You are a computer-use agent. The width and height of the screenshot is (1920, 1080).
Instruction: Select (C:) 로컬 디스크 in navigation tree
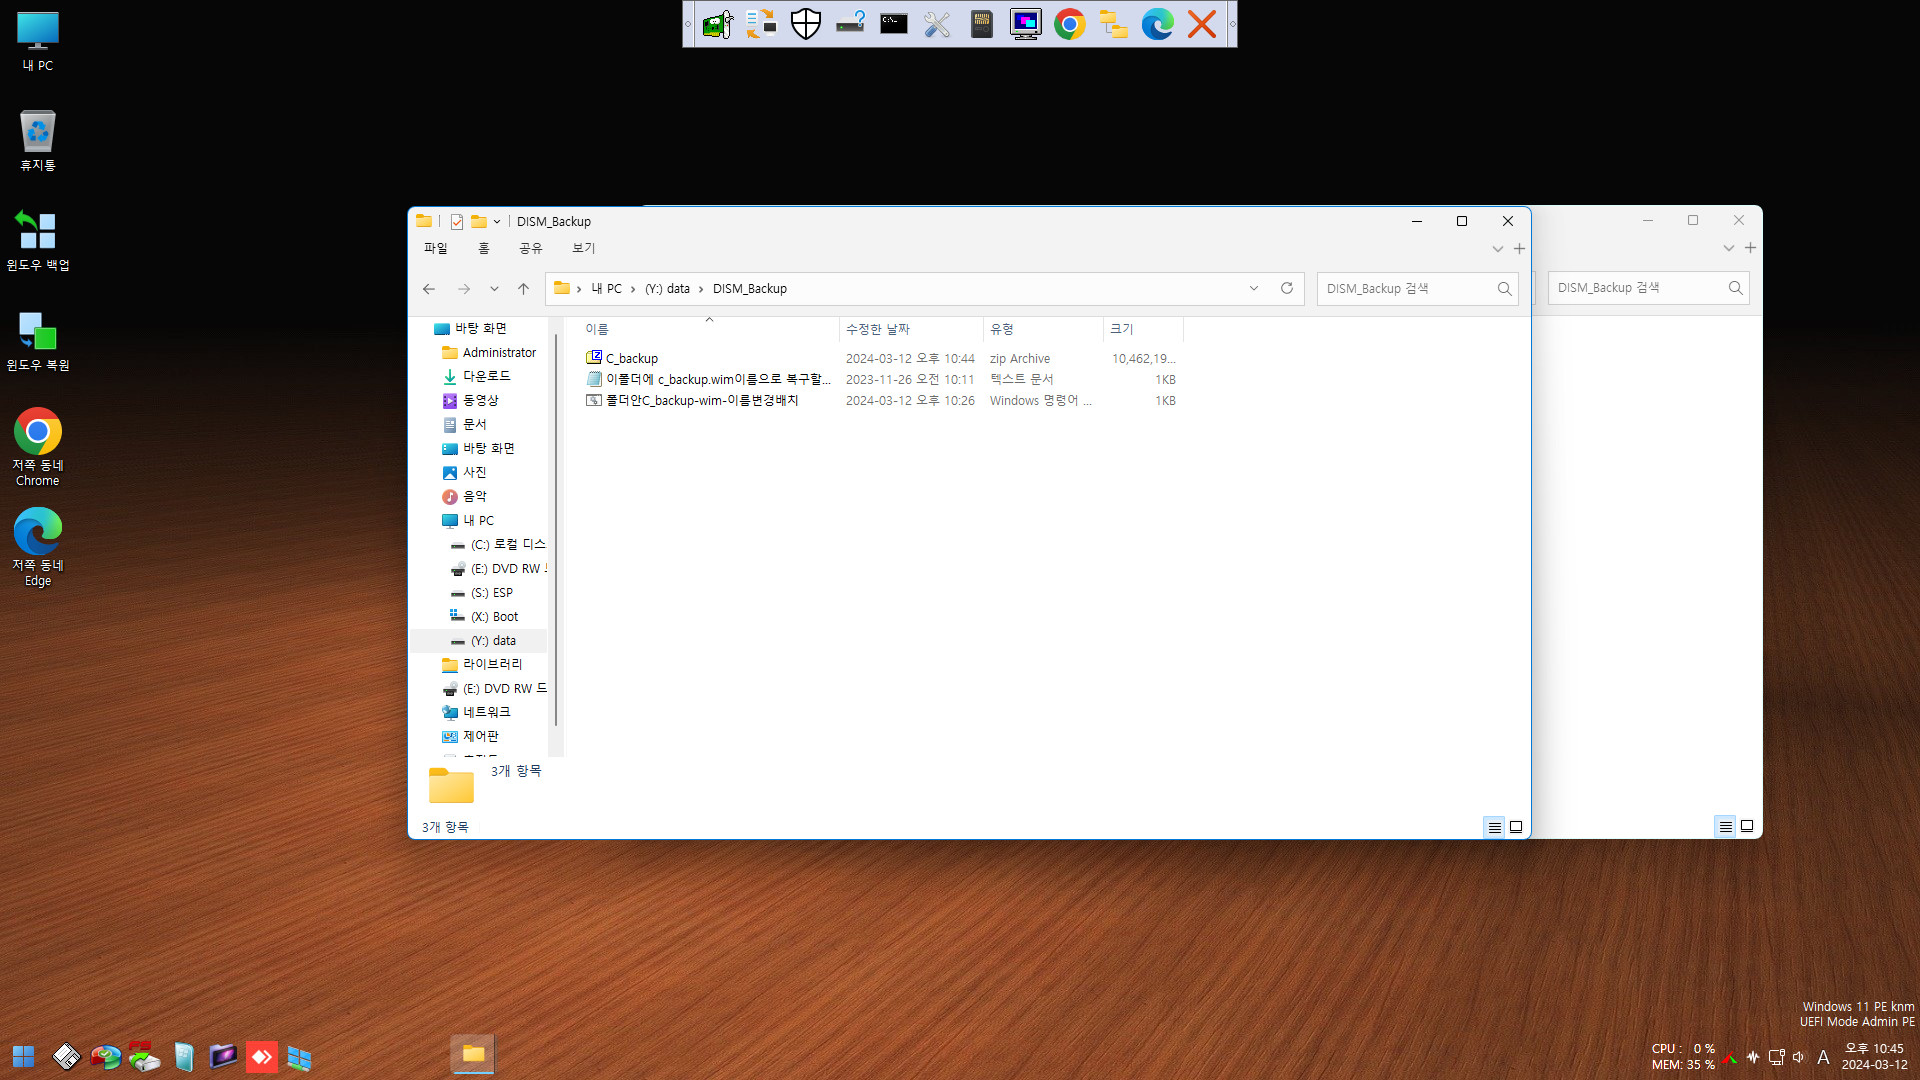(498, 545)
